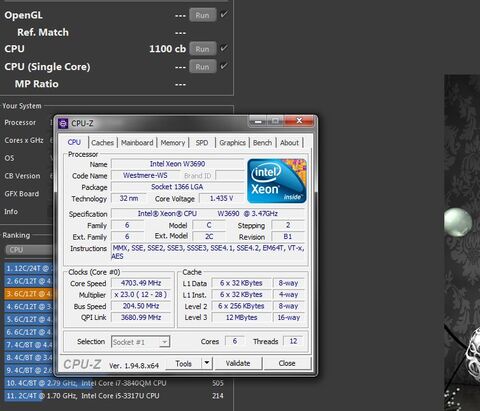
Task: Click the Validate button
Action: pyautogui.click(x=238, y=363)
